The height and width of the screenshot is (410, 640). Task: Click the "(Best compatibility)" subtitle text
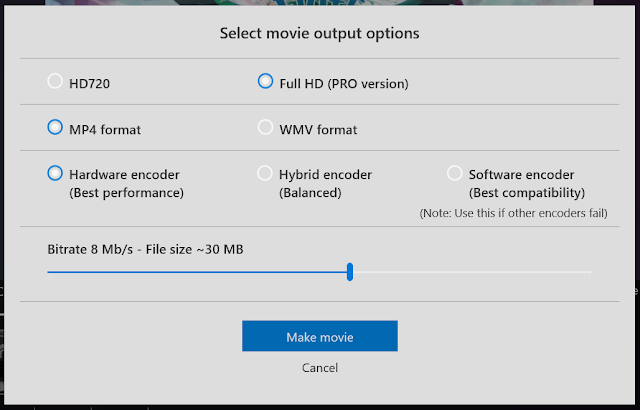[526, 192]
